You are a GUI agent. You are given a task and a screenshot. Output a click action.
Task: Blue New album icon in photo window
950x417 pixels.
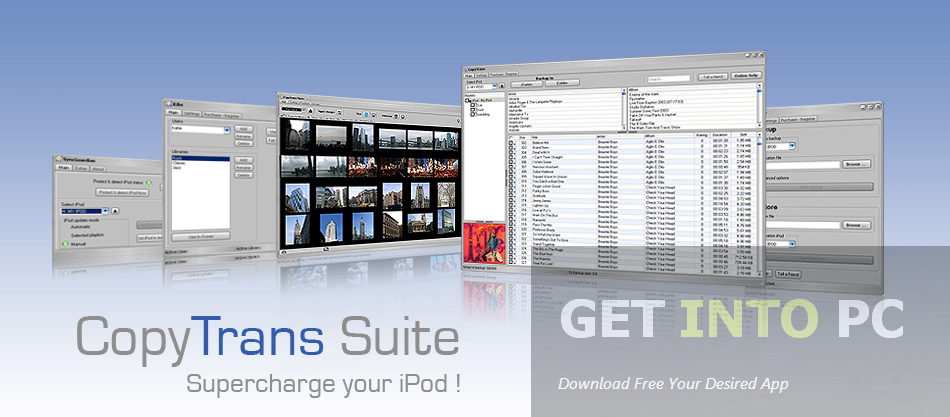click(x=367, y=115)
